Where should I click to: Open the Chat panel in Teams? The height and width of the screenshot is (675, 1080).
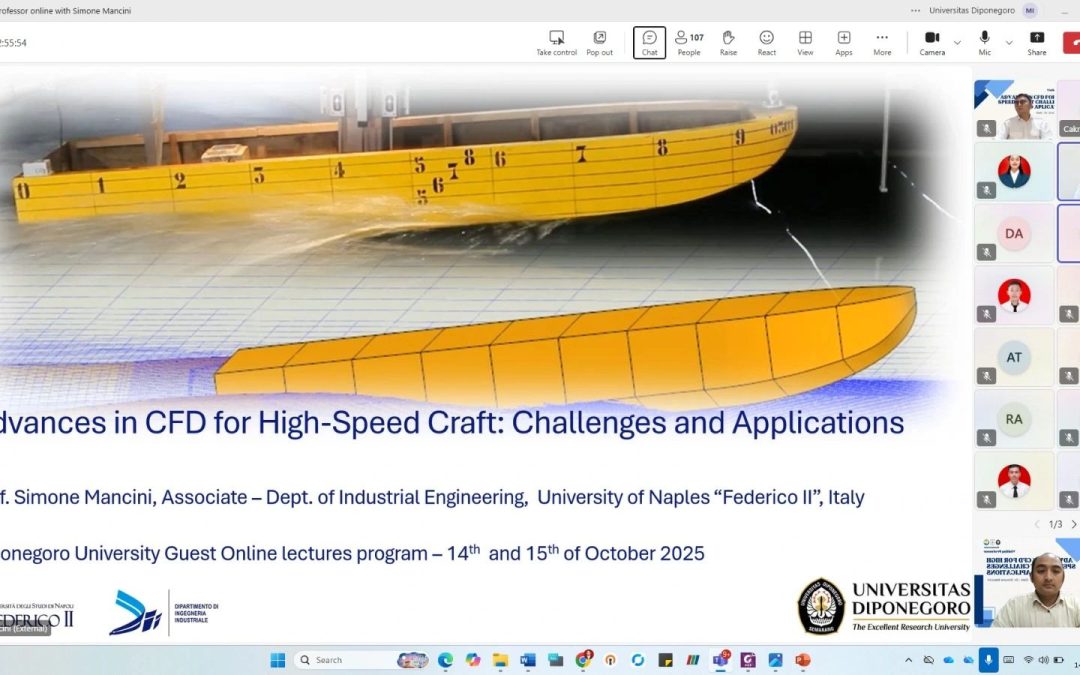tap(649, 42)
